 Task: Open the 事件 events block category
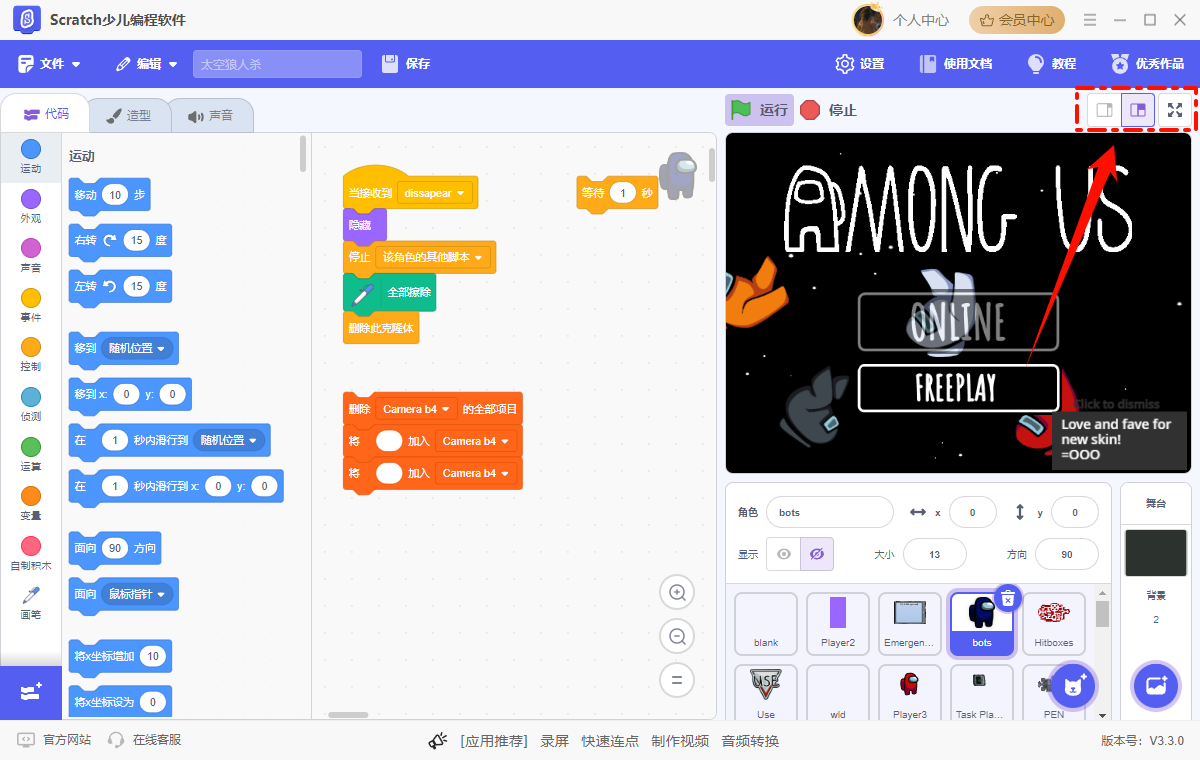coord(31,306)
